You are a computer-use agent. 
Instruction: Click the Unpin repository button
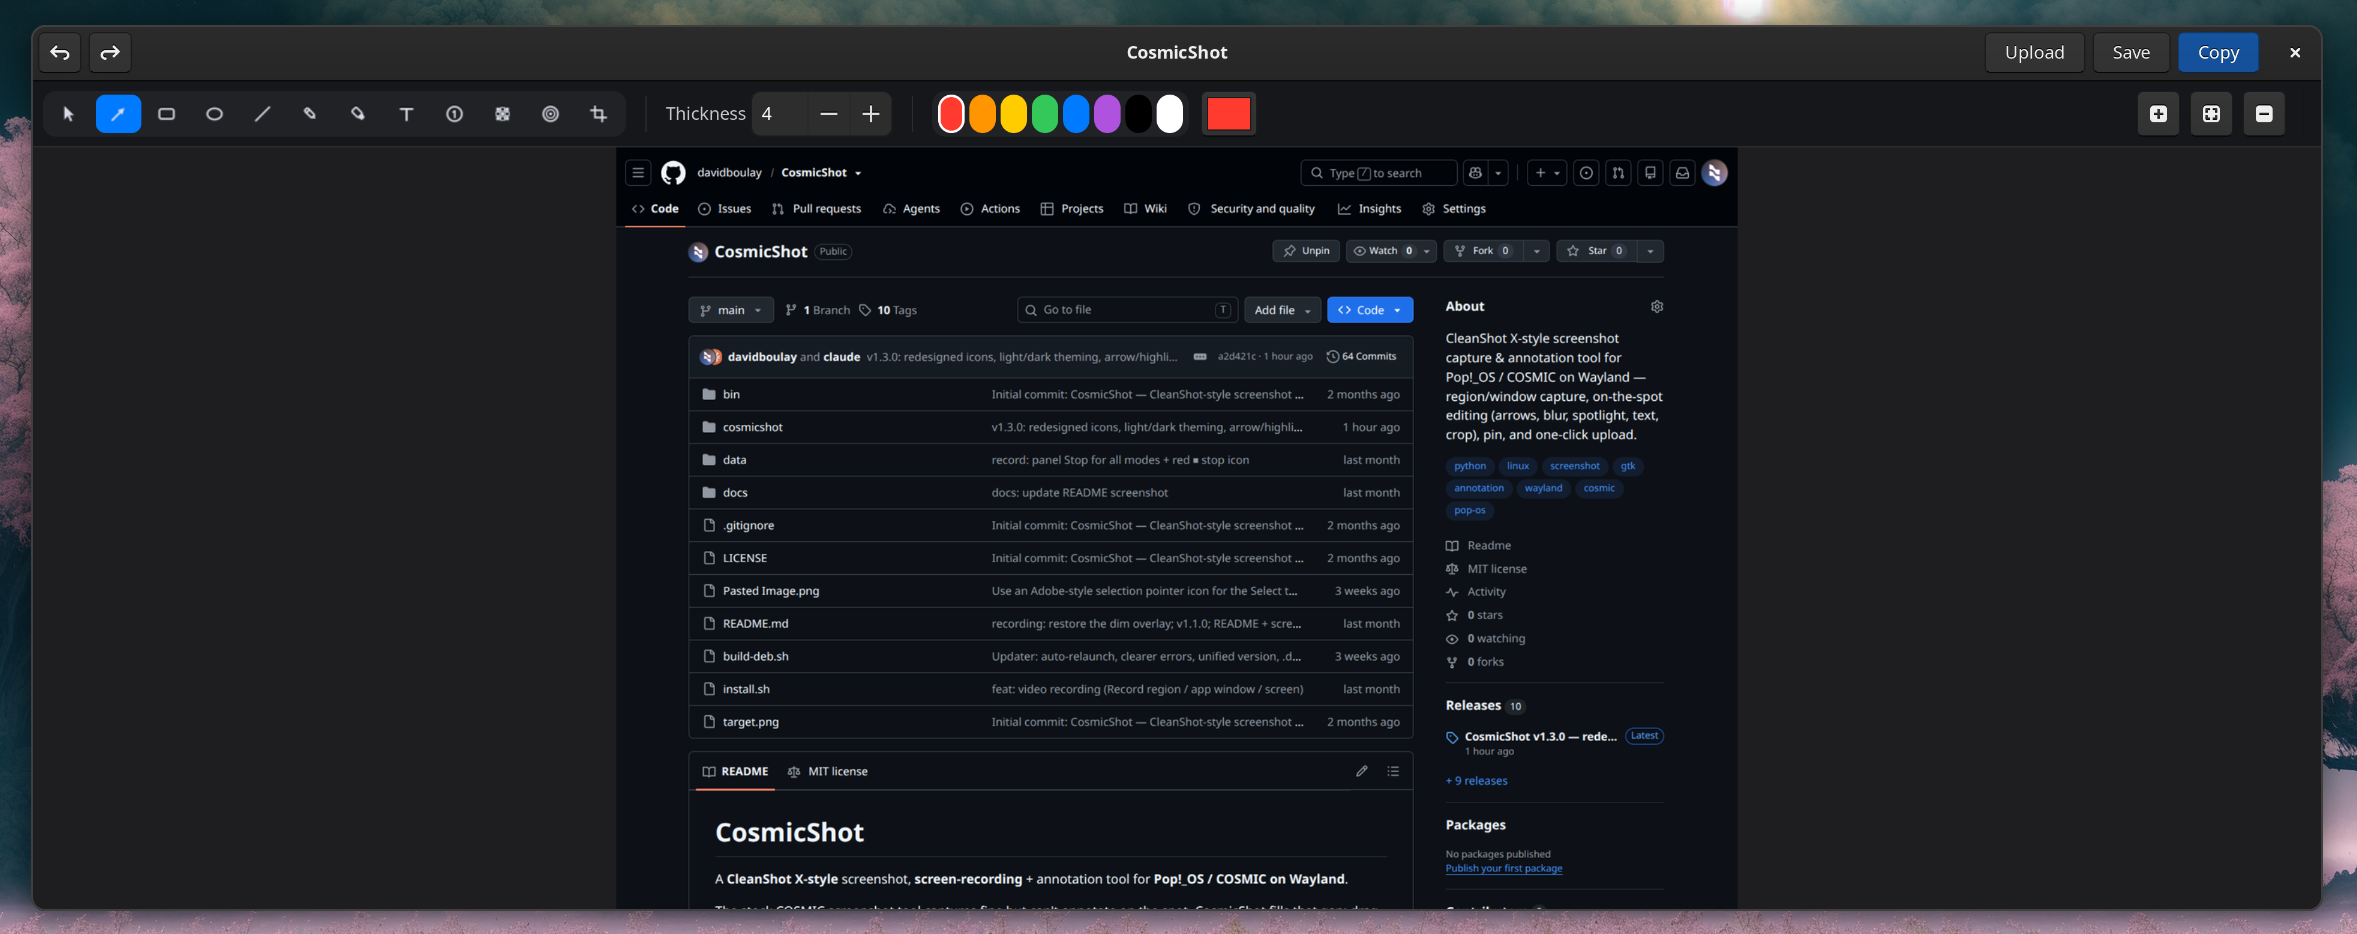coord(1306,251)
